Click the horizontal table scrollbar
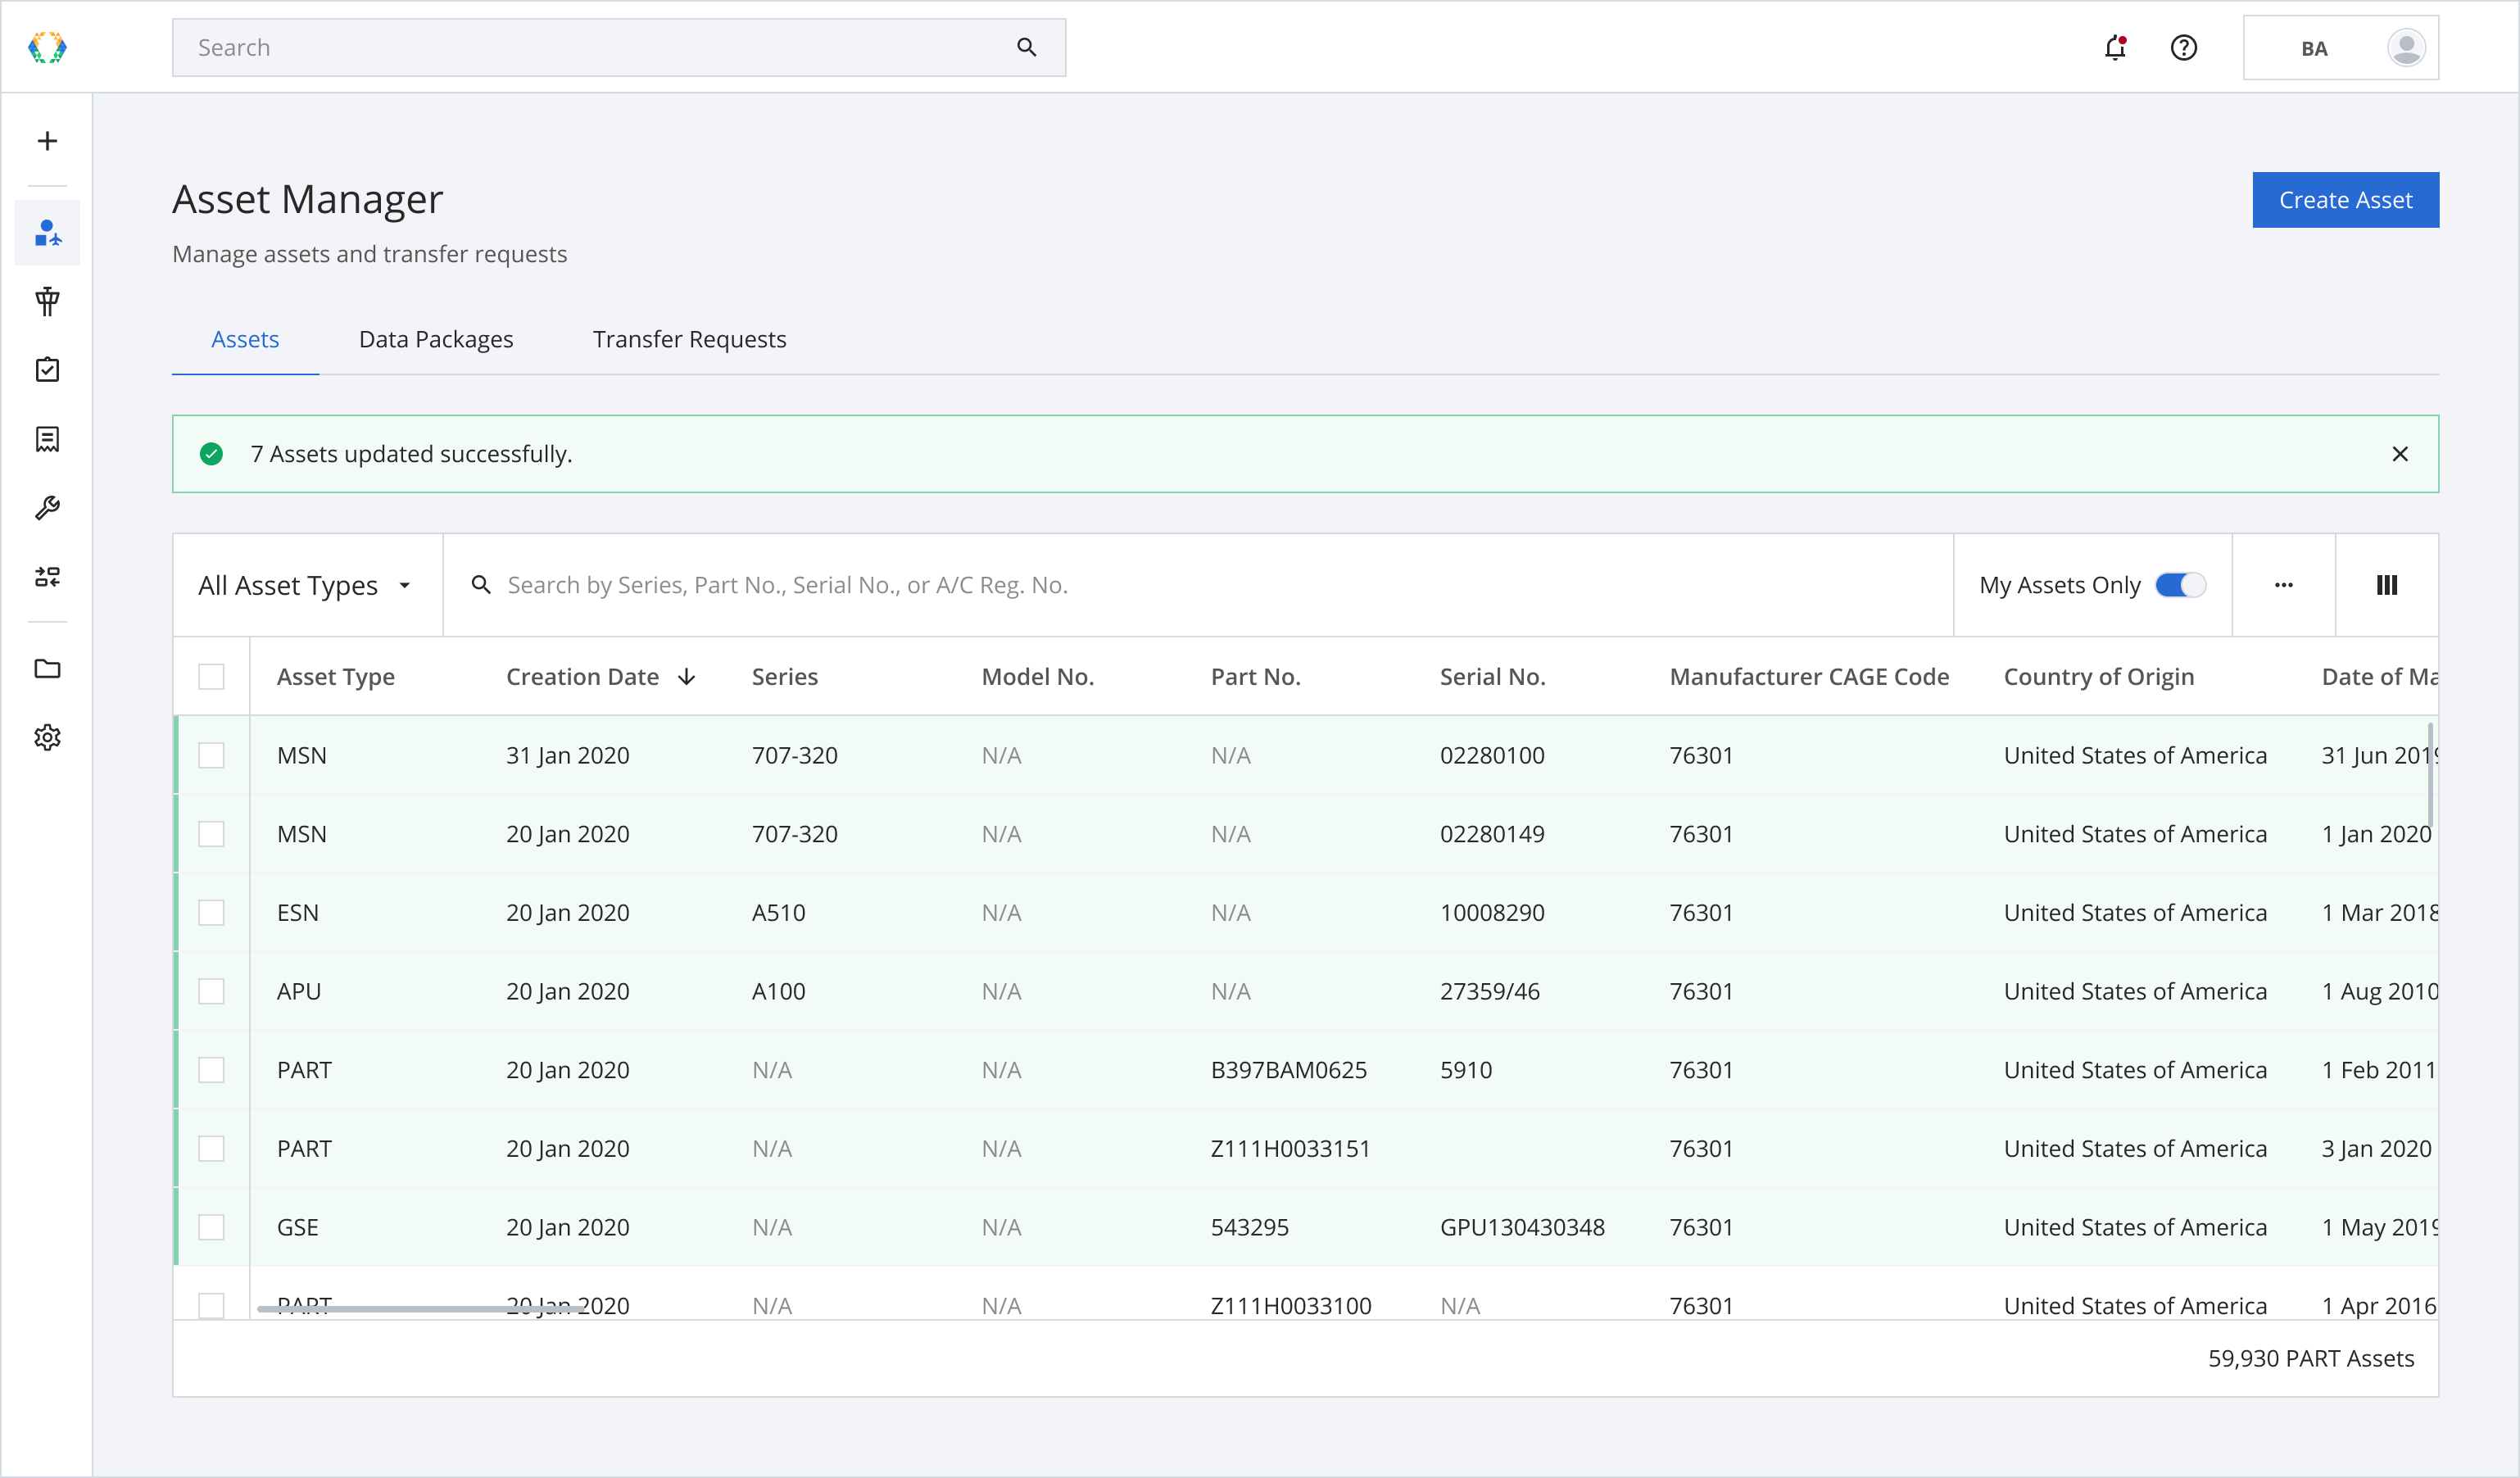Image resolution: width=2520 pixels, height=1478 pixels. (420, 1308)
